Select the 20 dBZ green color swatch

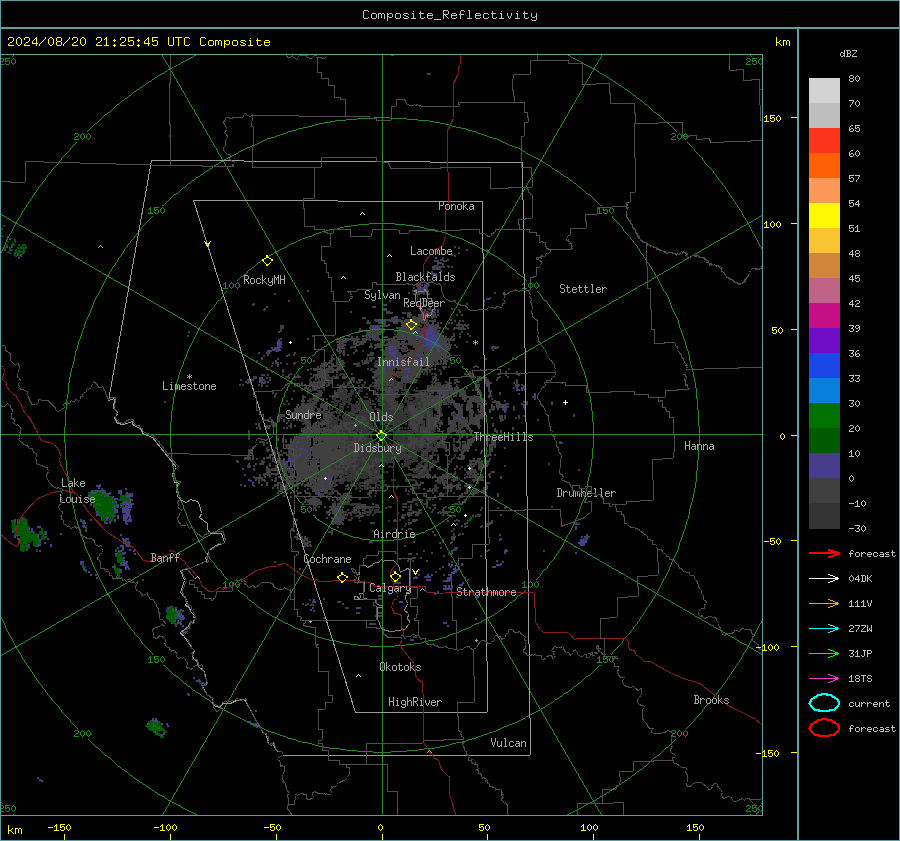pyautogui.click(x=824, y=416)
